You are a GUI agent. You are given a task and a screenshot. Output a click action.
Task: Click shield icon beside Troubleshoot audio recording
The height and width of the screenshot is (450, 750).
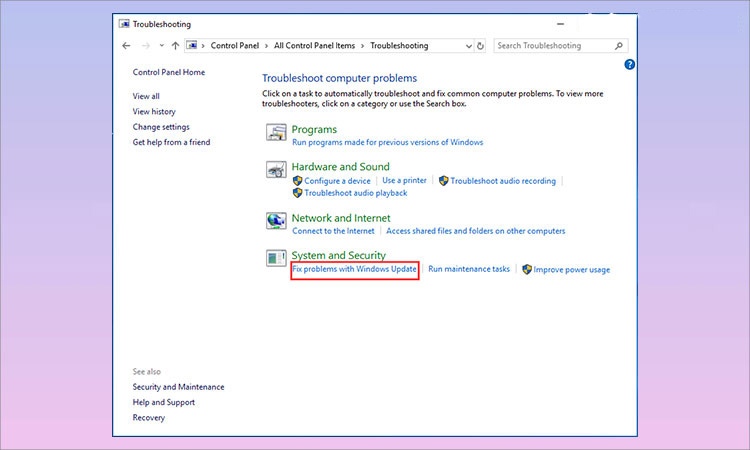[x=443, y=181]
